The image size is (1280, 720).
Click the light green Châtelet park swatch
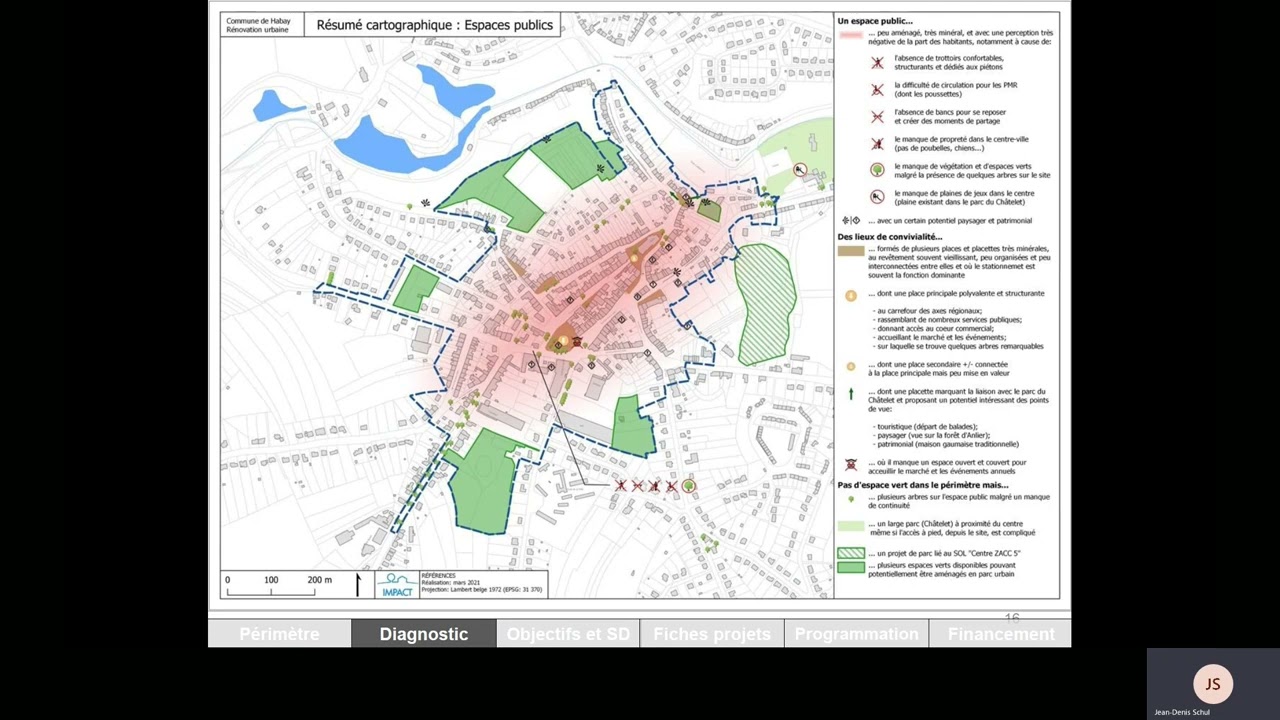click(851, 525)
